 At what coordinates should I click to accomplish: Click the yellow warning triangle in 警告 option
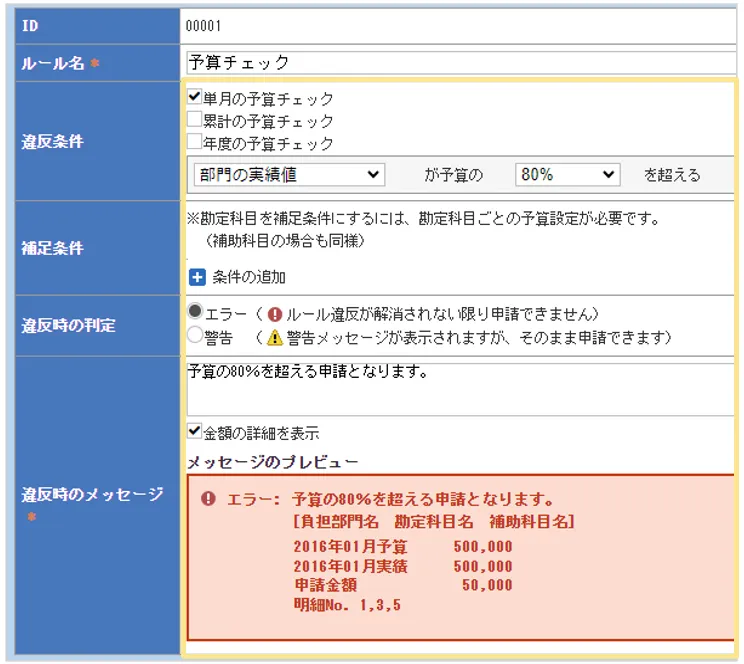(275, 337)
